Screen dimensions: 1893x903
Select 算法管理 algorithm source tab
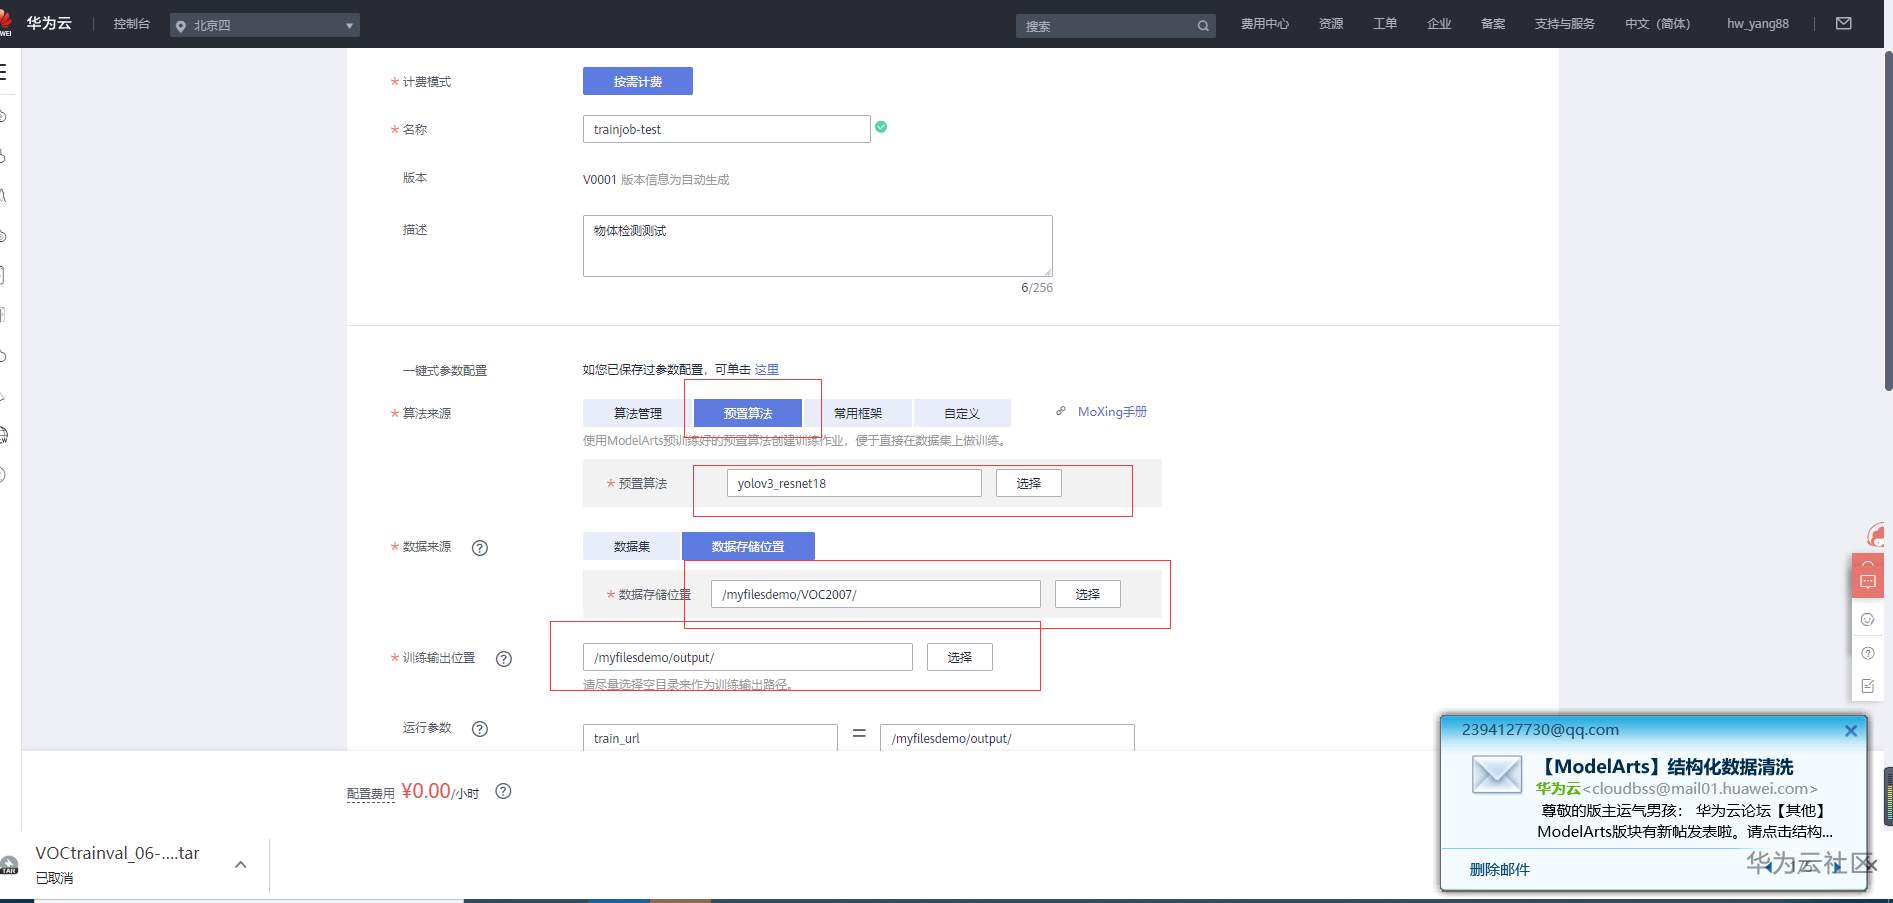[638, 413]
